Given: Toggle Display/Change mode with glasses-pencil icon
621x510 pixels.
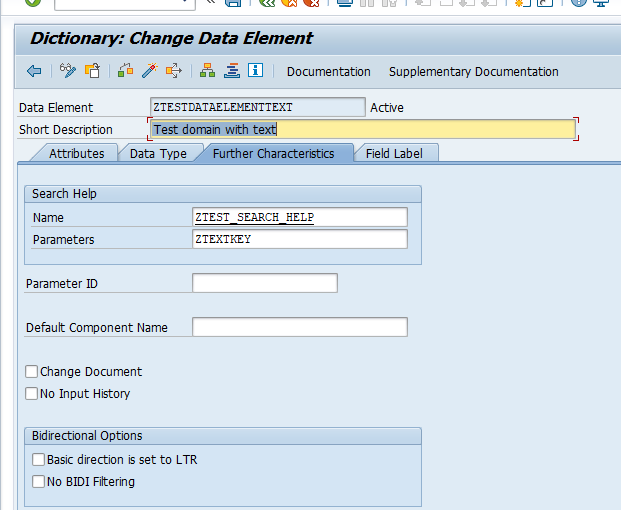Looking at the screenshot, I should pyautogui.click(x=68, y=71).
